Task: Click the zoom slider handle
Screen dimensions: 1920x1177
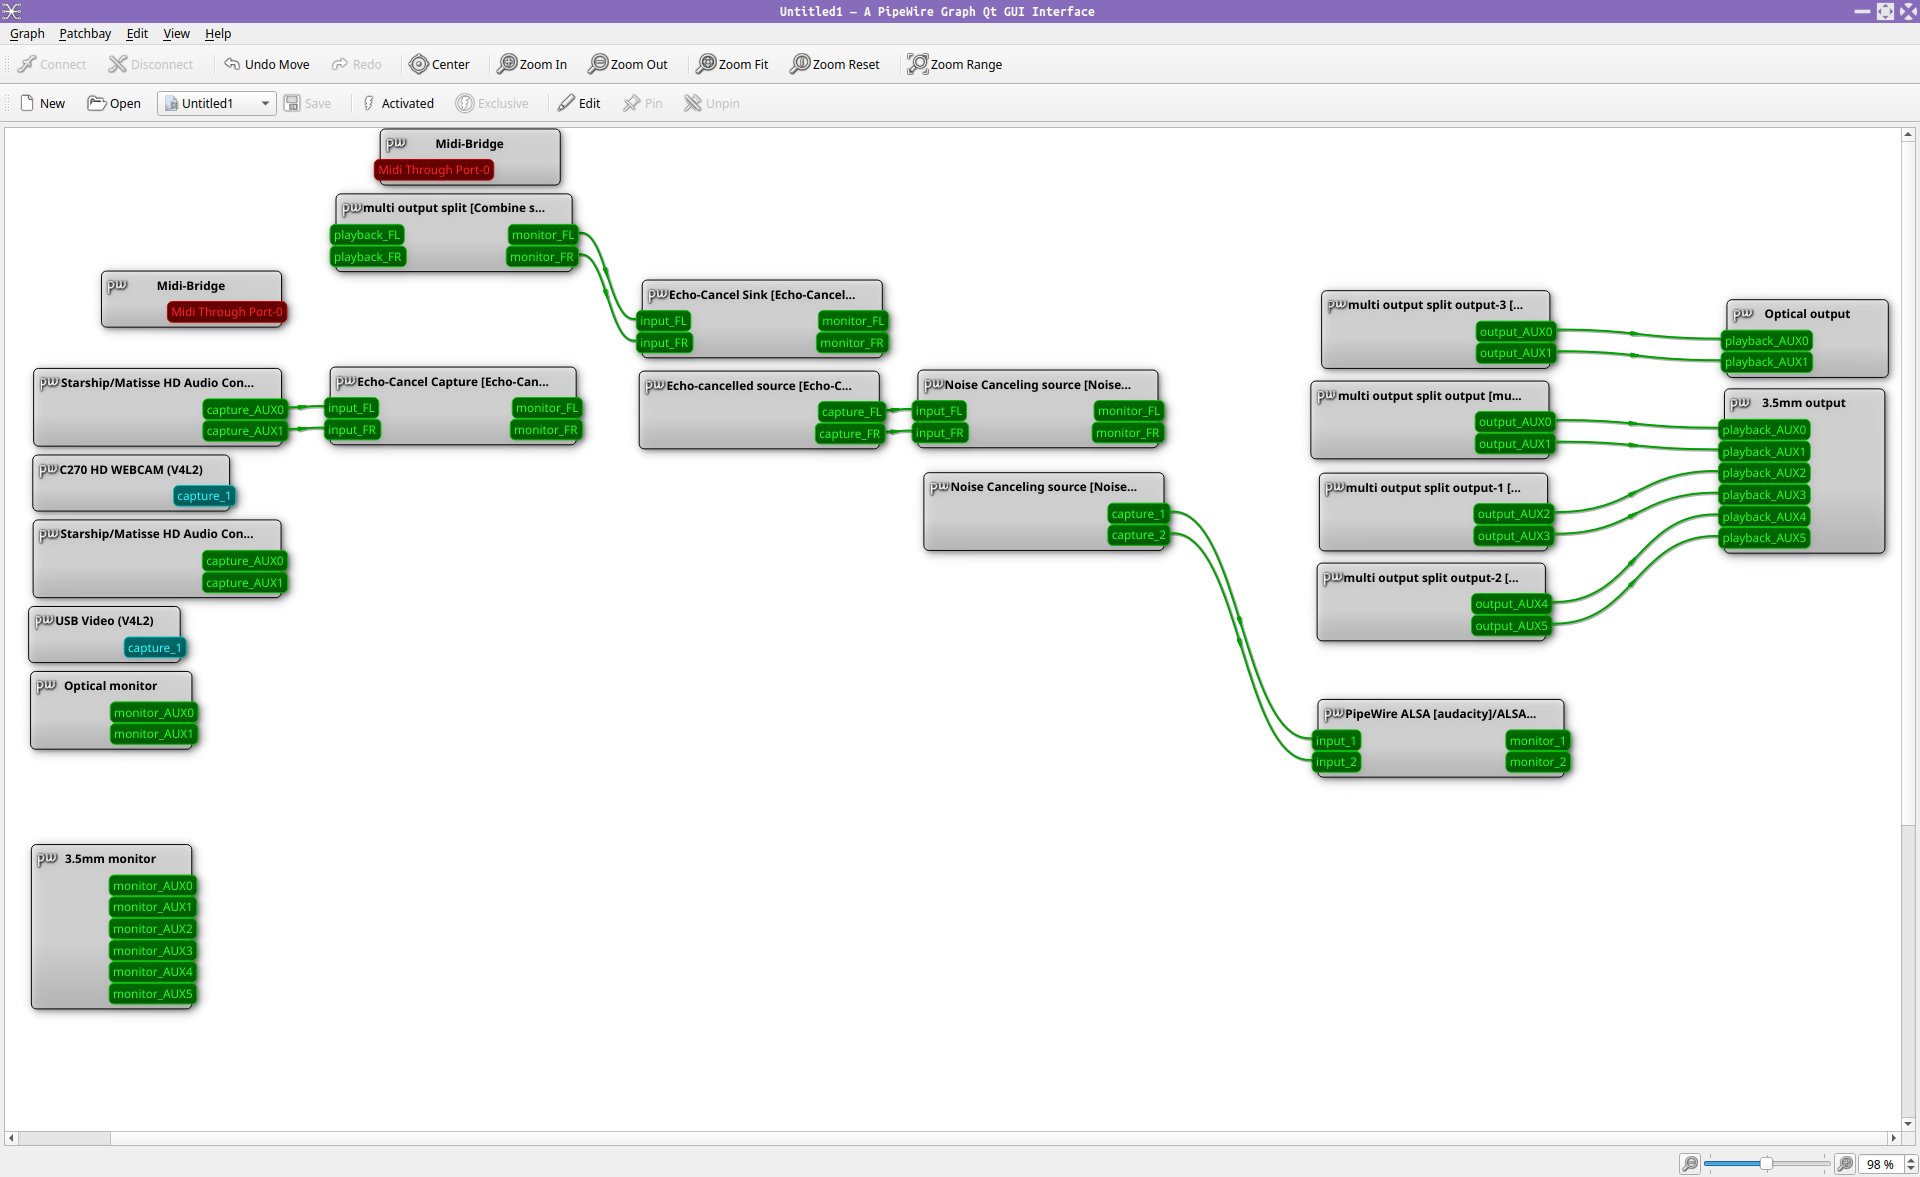Action: pyautogui.click(x=1766, y=1163)
